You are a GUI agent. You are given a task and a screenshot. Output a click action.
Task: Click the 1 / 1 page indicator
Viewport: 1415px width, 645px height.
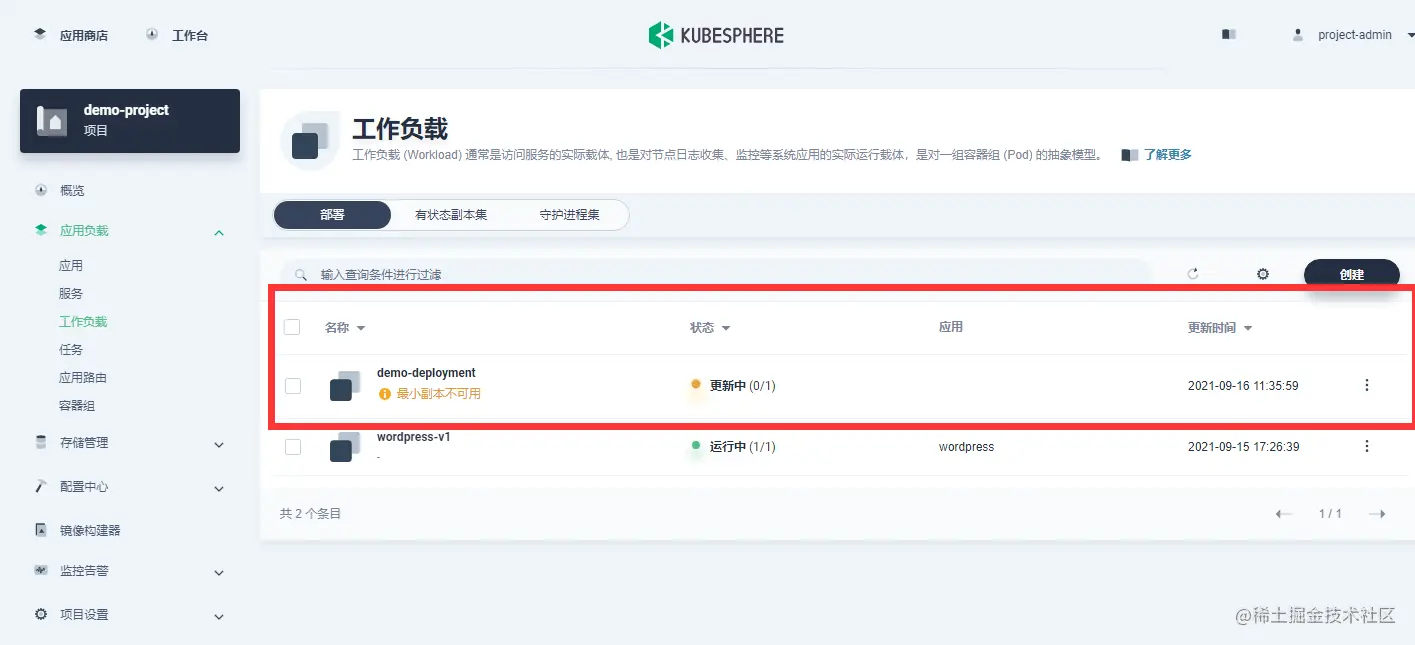click(x=1330, y=514)
